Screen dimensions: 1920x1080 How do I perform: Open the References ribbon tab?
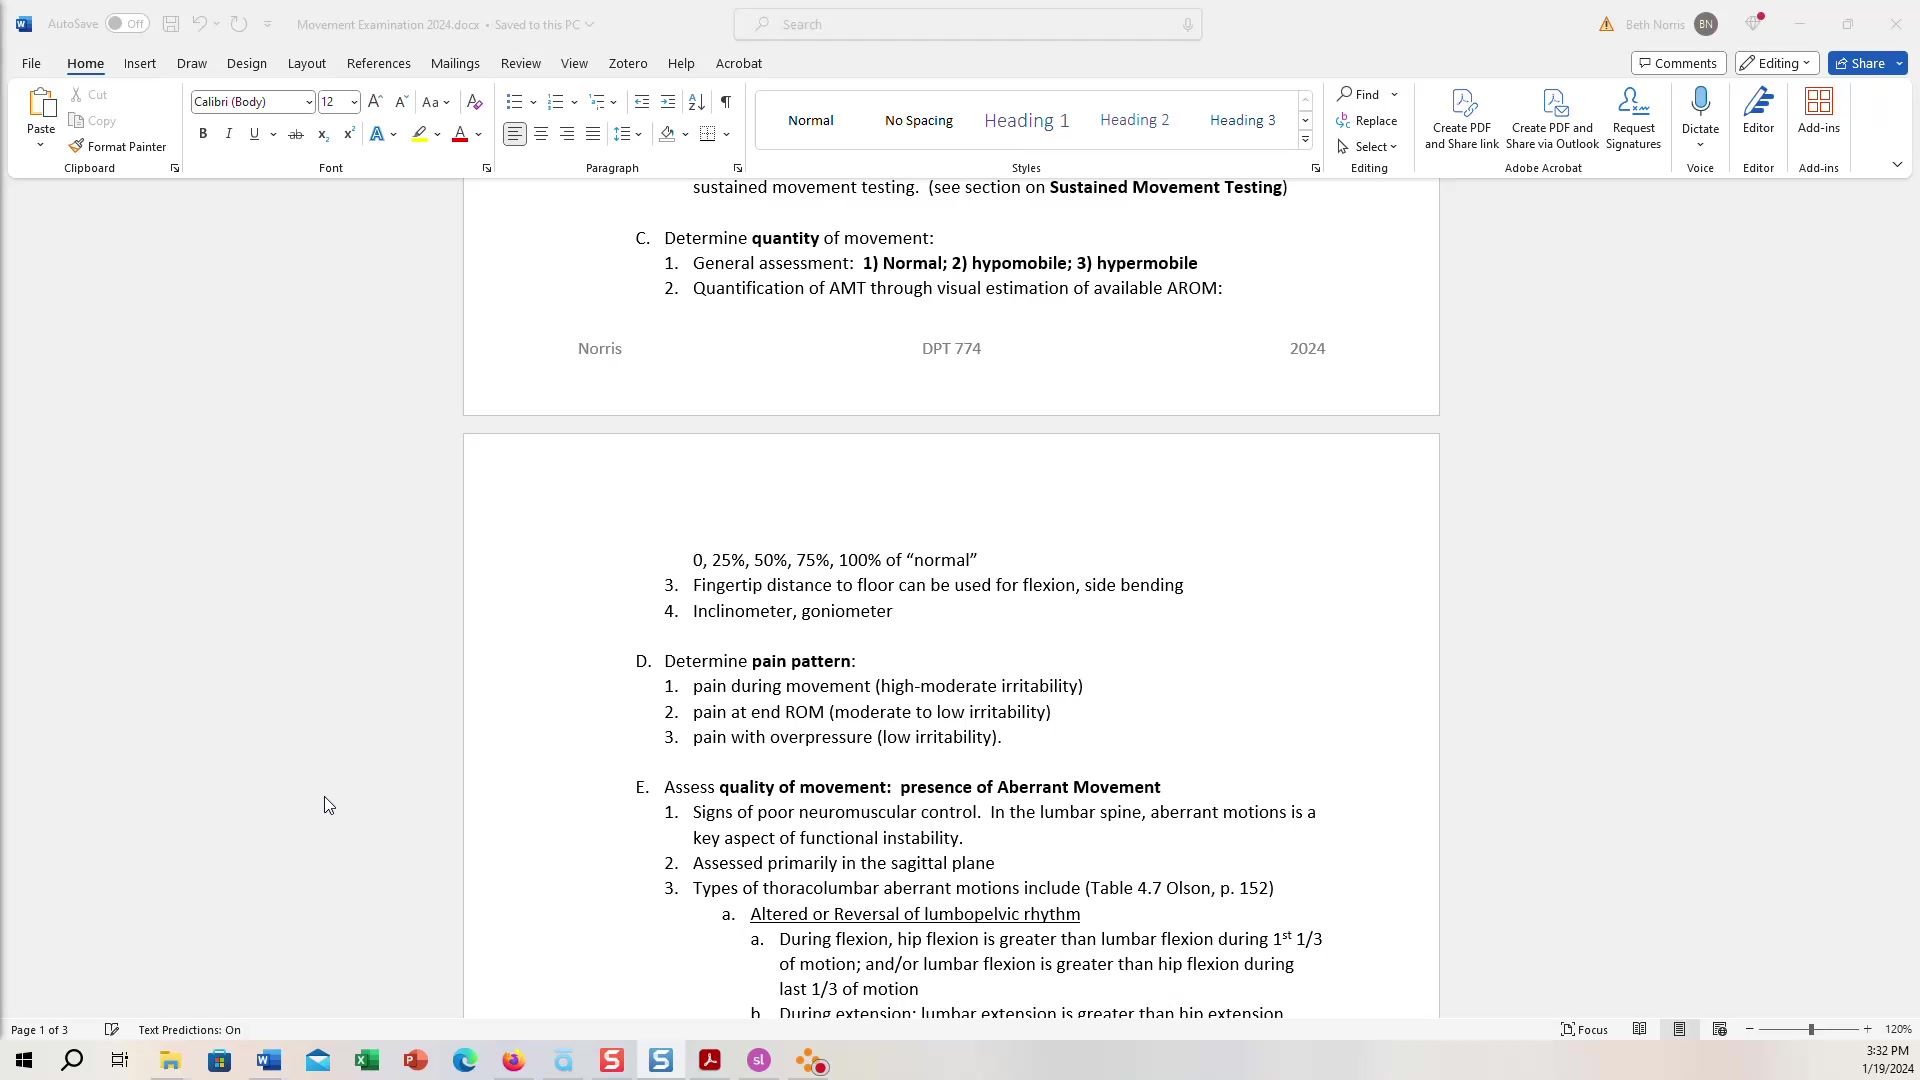[378, 63]
